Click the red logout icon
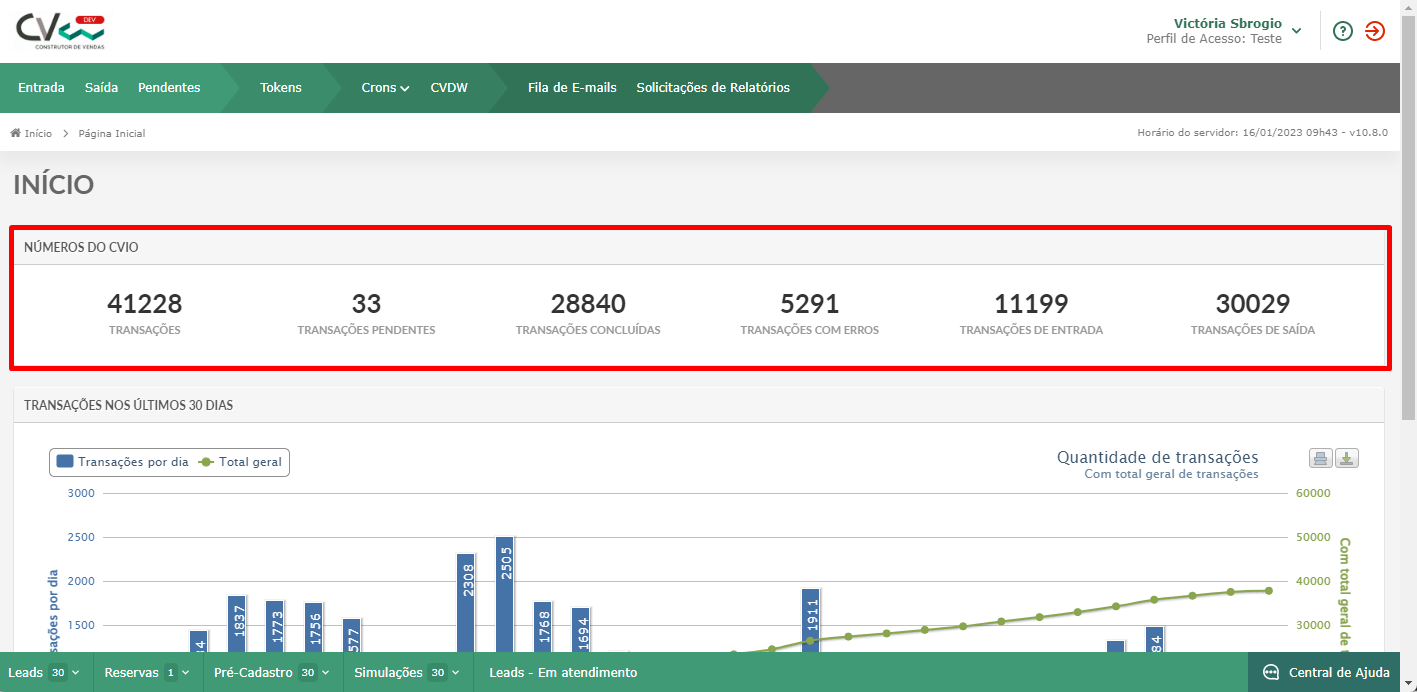Viewport: 1417px width, 692px height. tap(1375, 31)
